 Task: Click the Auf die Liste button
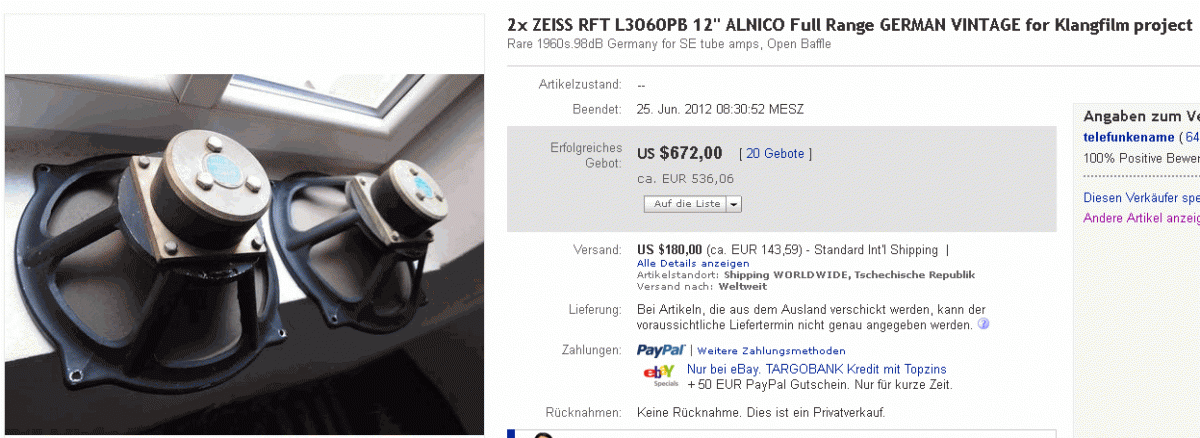click(685, 204)
